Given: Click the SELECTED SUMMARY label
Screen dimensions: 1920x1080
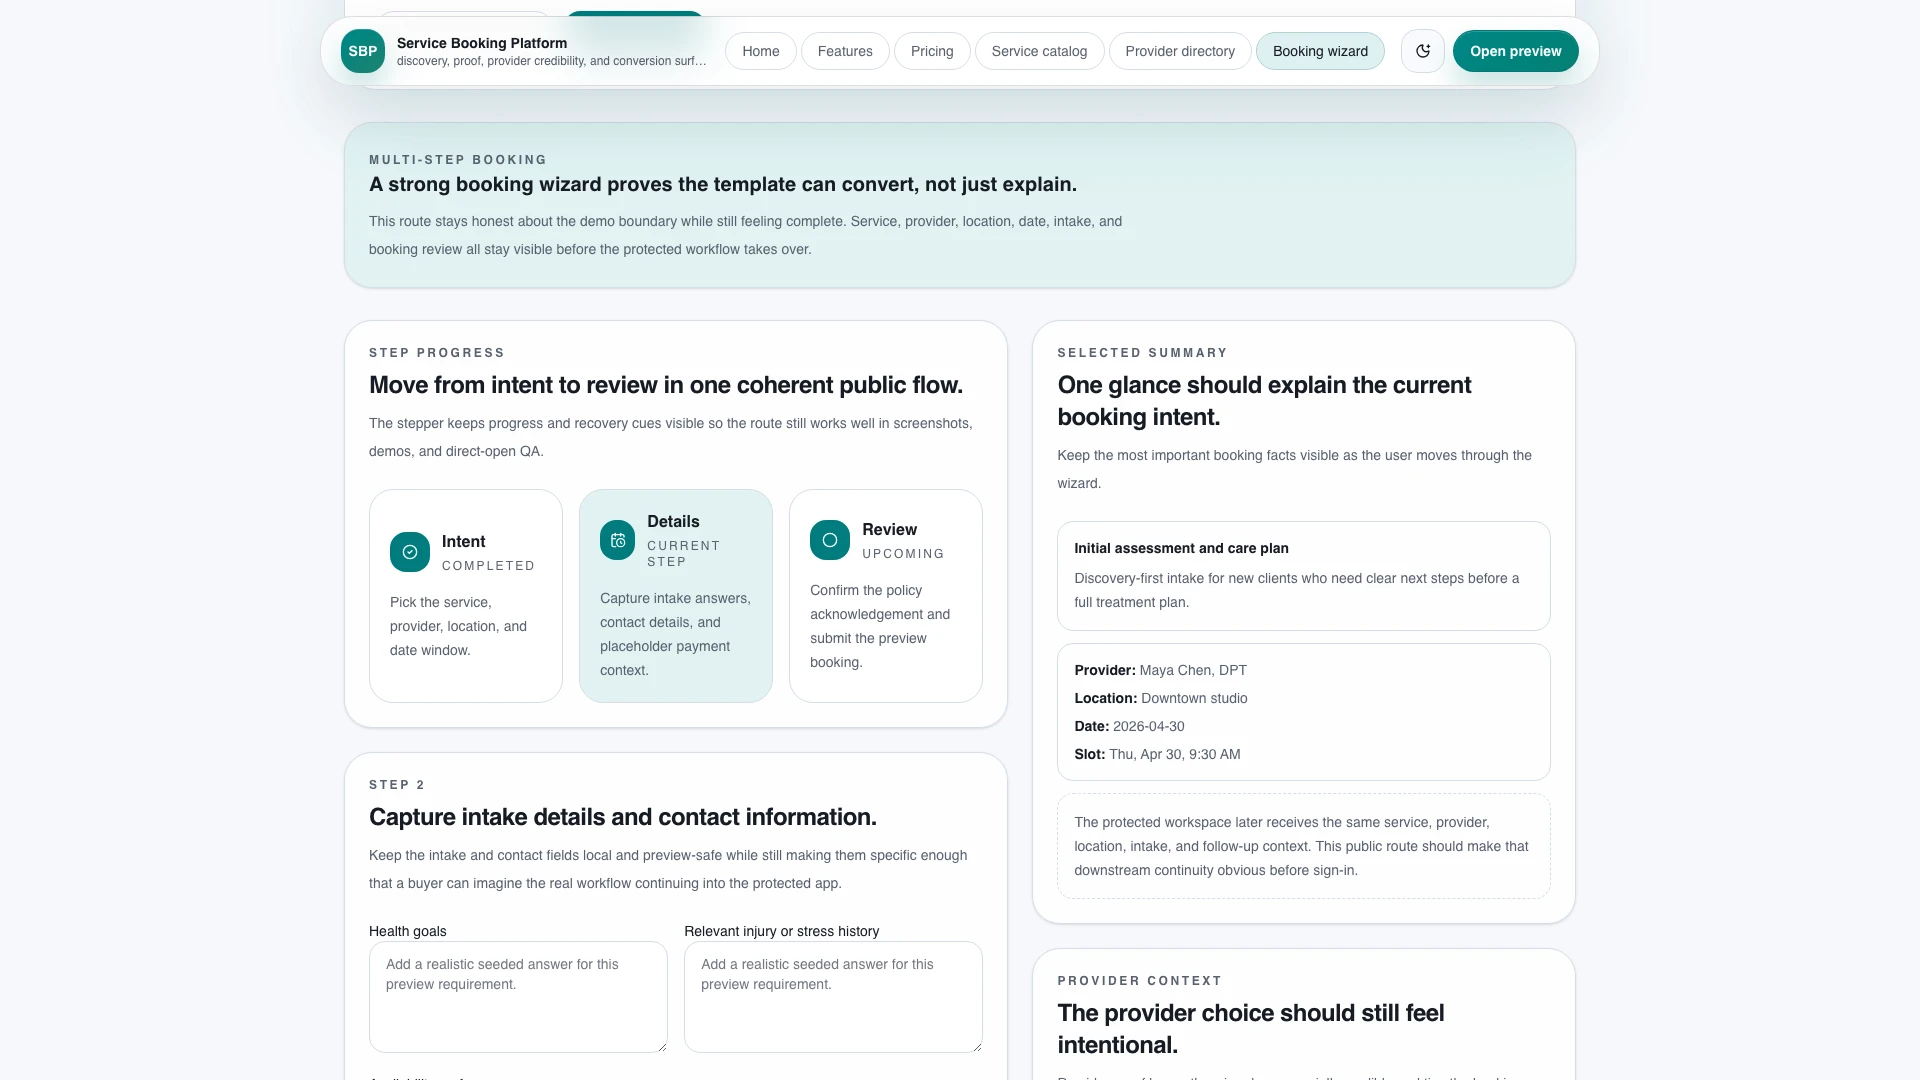Looking at the screenshot, I should click(x=1142, y=353).
